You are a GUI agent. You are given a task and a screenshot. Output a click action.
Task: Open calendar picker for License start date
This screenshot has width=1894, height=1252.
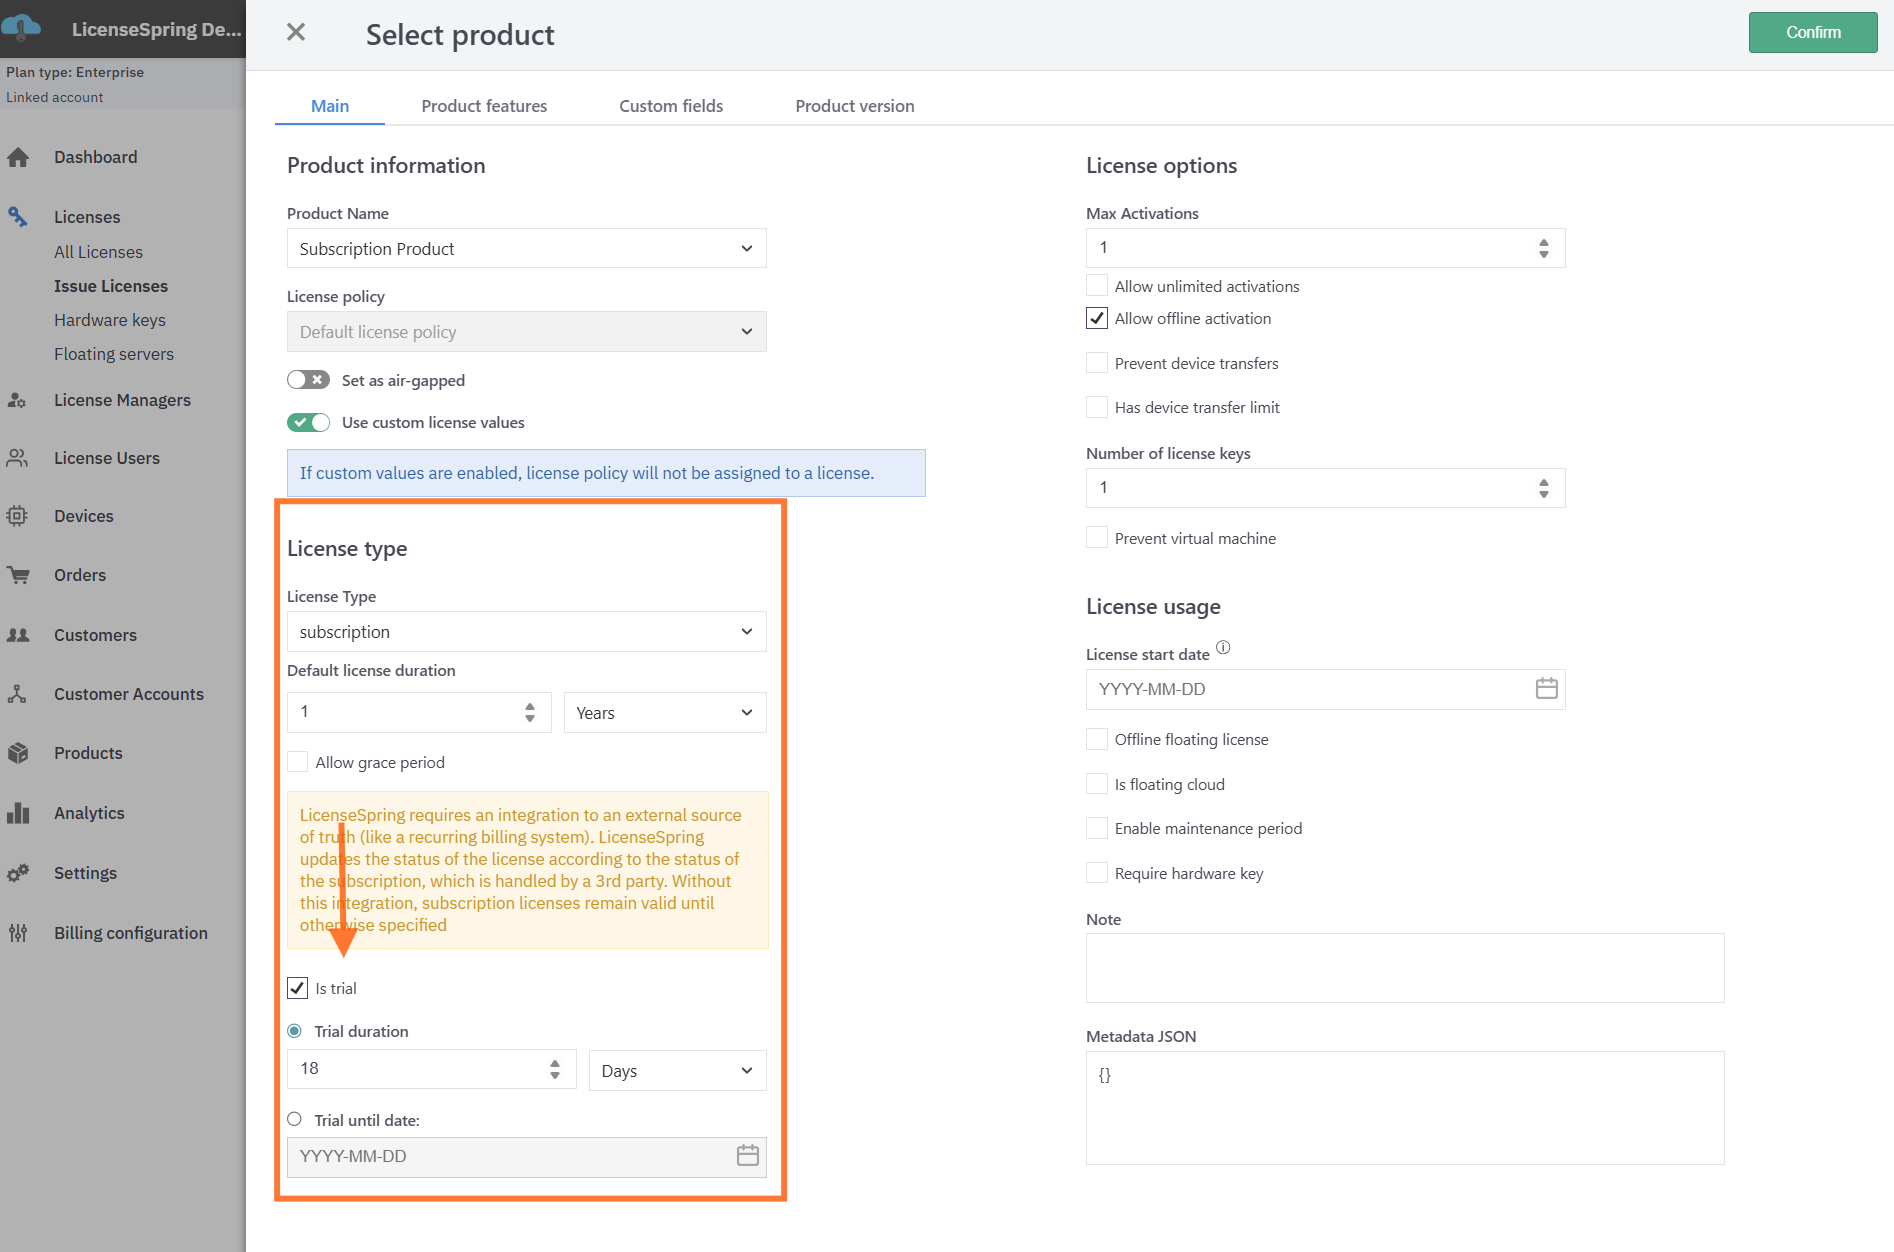(1546, 689)
